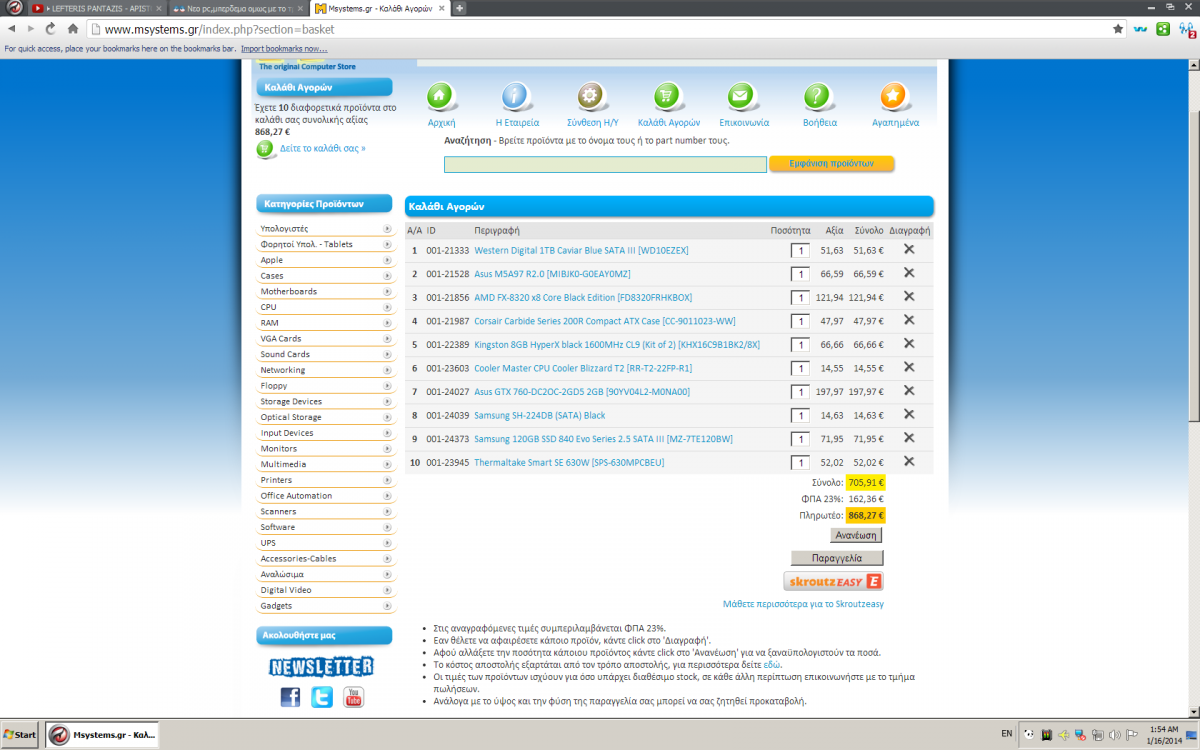Screen dimensions: 1200x750
Task: Expand the Monitors category arrow
Action: (387, 448)
